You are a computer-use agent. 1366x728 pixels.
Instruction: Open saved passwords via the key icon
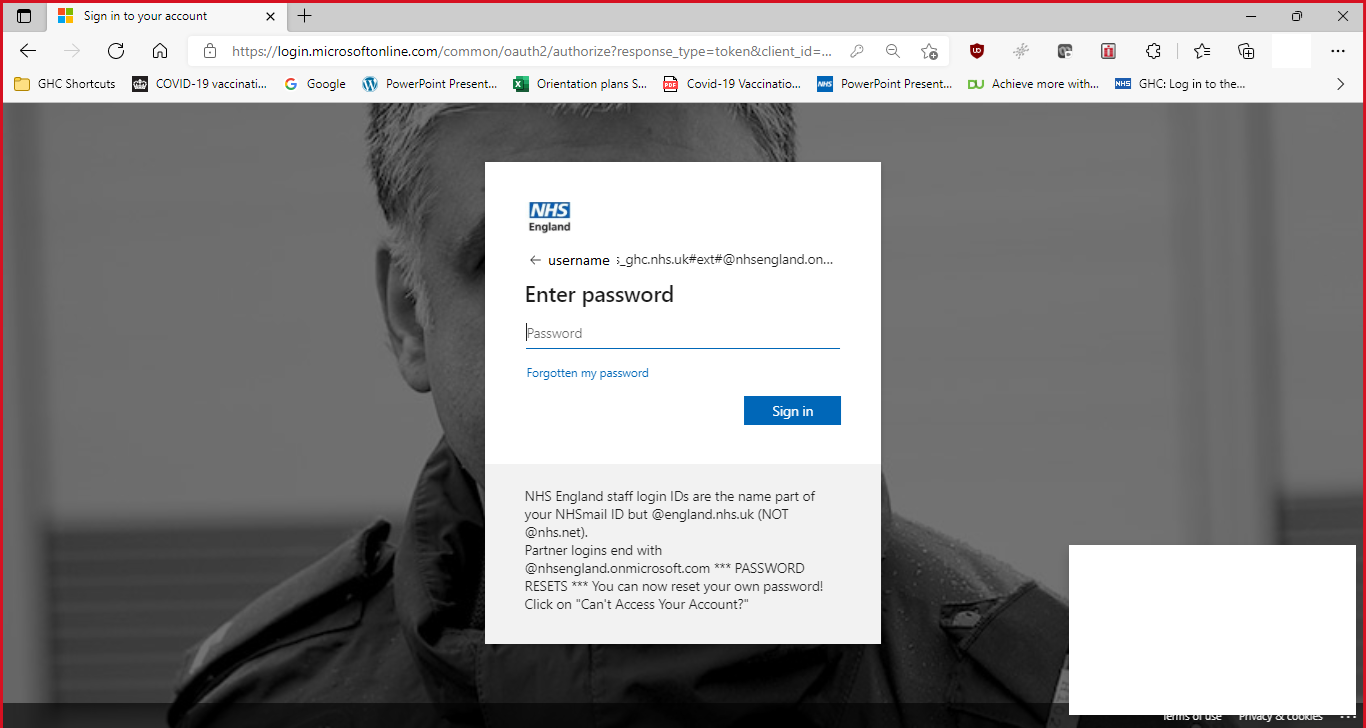coord(857,51)
